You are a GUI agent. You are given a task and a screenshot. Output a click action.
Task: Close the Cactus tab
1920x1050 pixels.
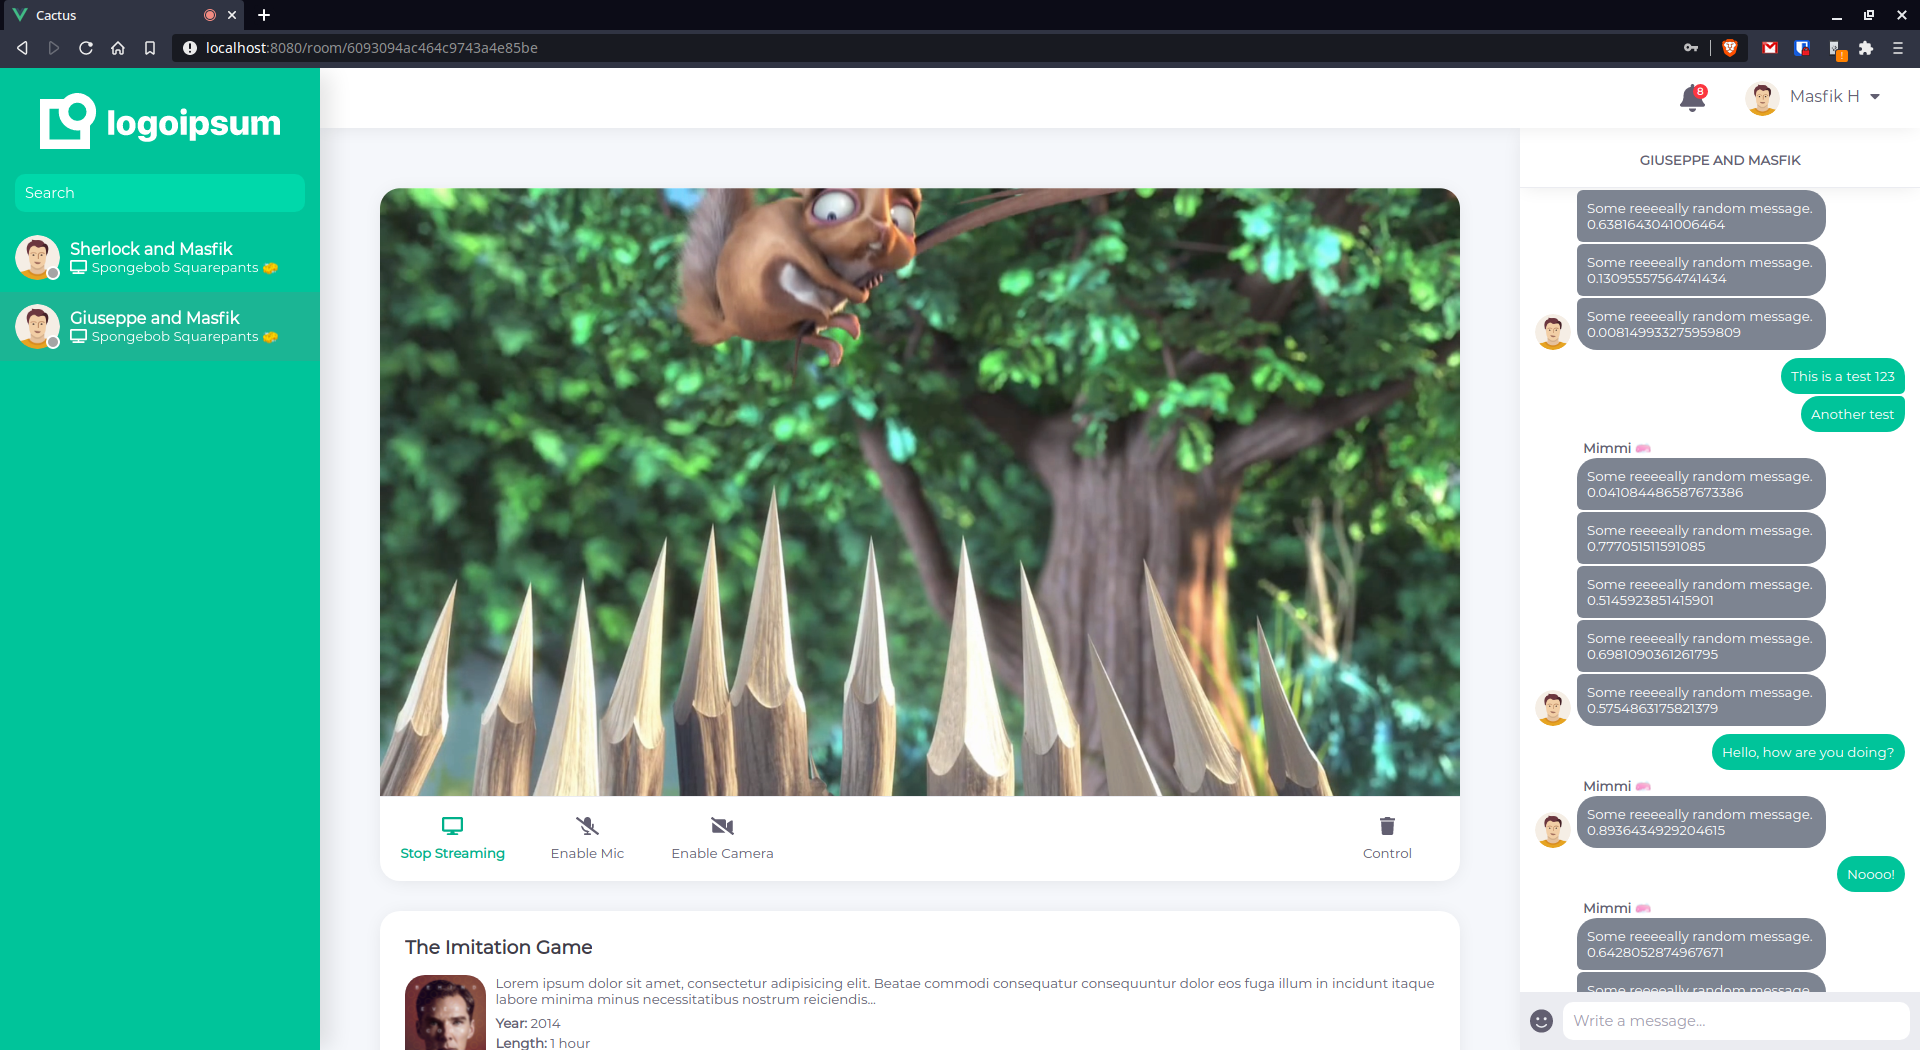232,15
